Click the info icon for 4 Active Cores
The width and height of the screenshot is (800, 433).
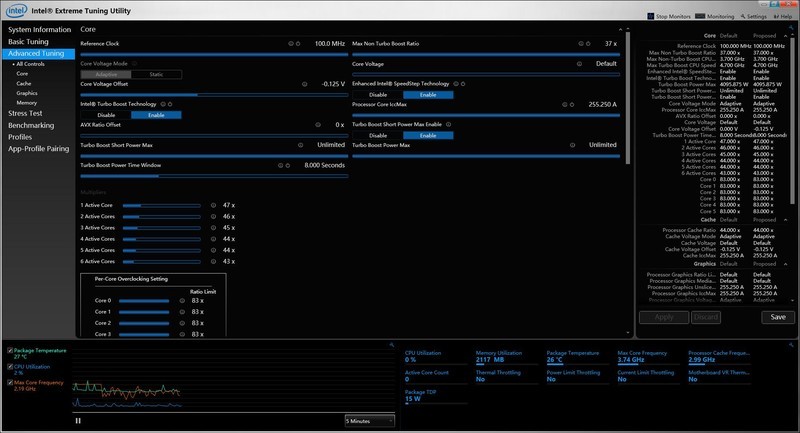[x=213, y=239]
